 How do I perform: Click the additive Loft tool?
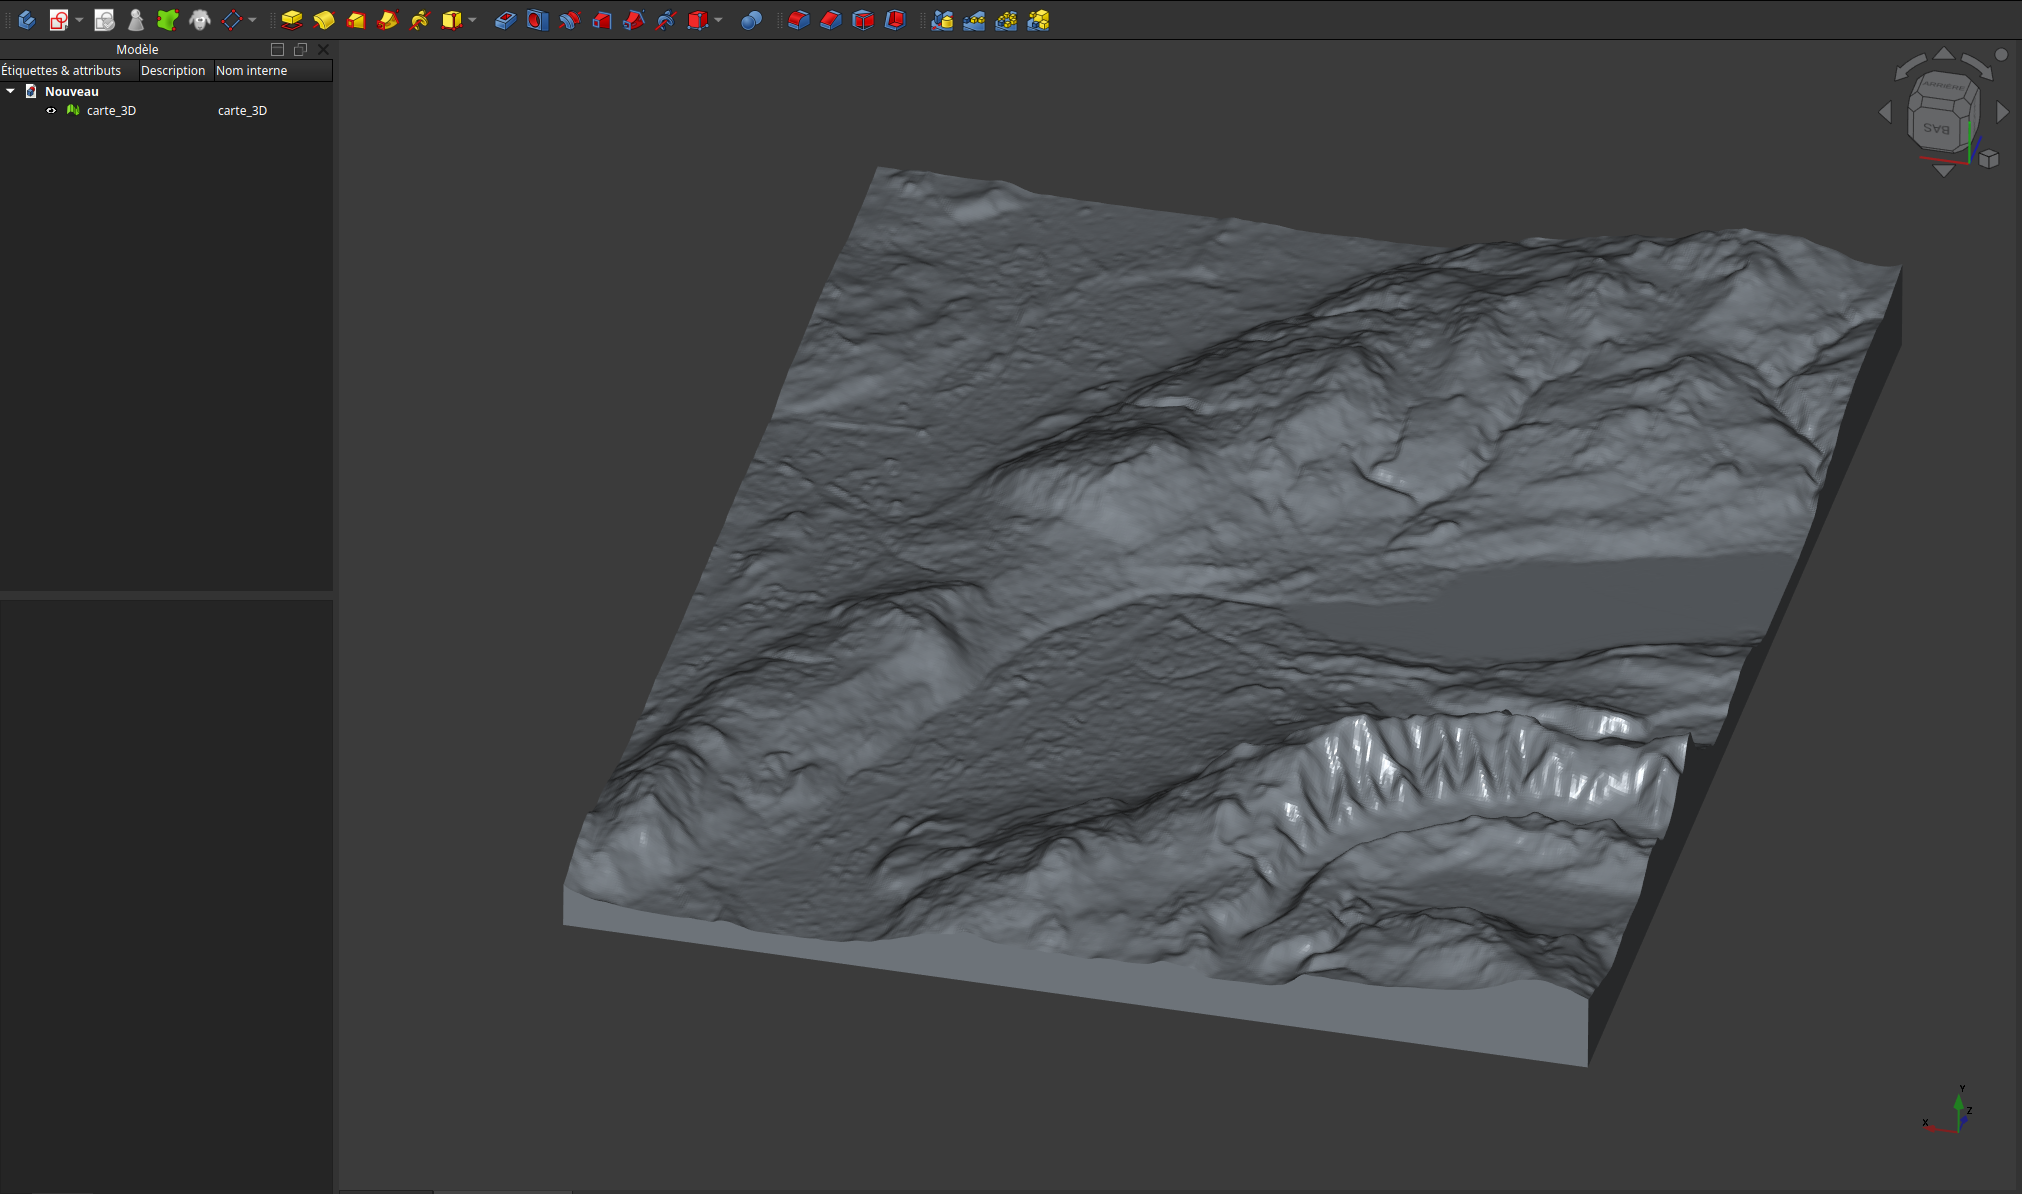[x=355, y=20]
